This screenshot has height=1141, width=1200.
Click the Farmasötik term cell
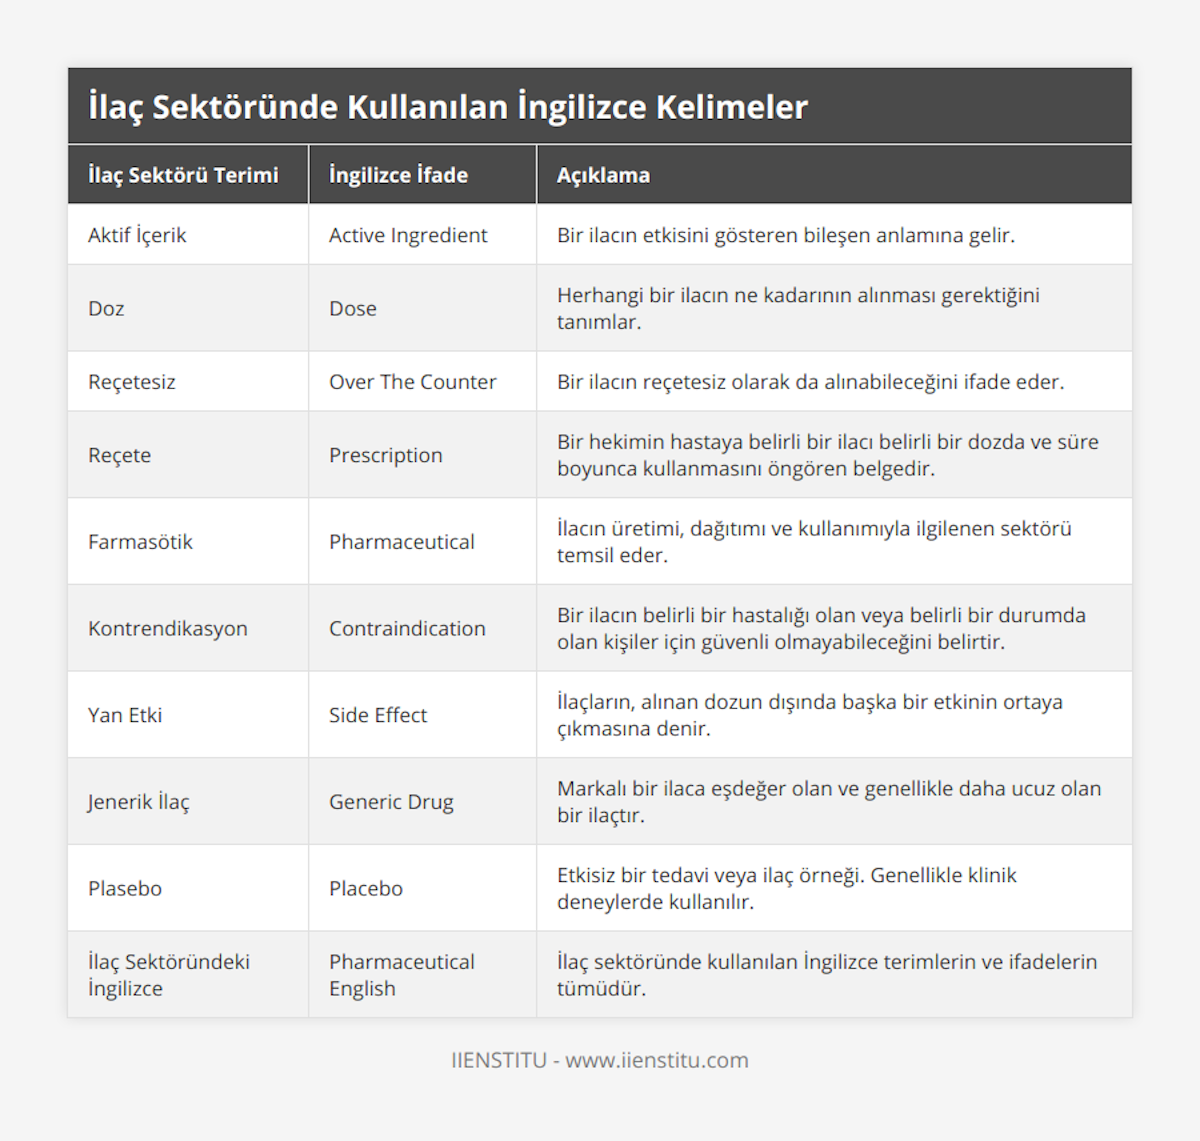coord(140,542)
